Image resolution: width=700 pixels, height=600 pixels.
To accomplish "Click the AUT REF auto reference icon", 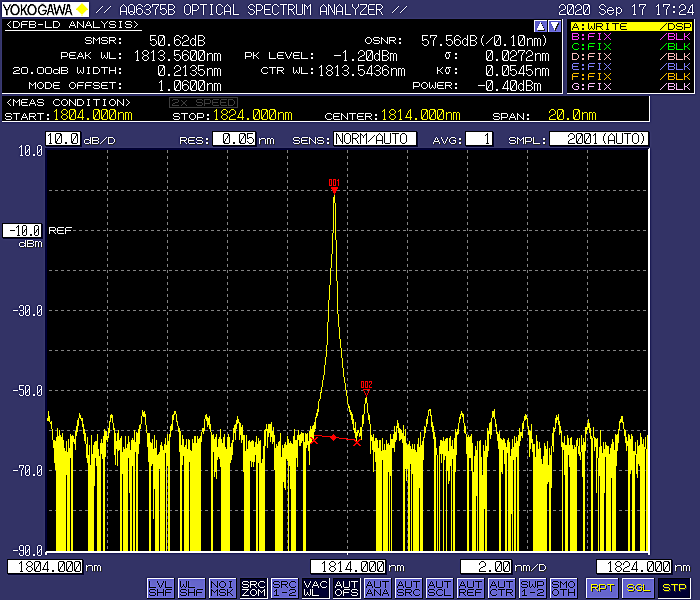I will click(470, 587).
